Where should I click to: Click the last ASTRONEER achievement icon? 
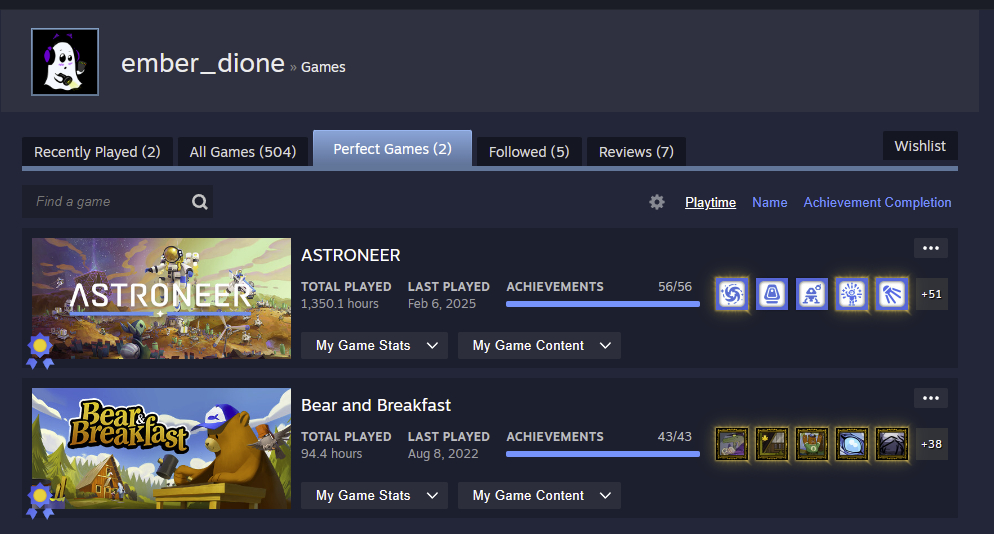892,294
